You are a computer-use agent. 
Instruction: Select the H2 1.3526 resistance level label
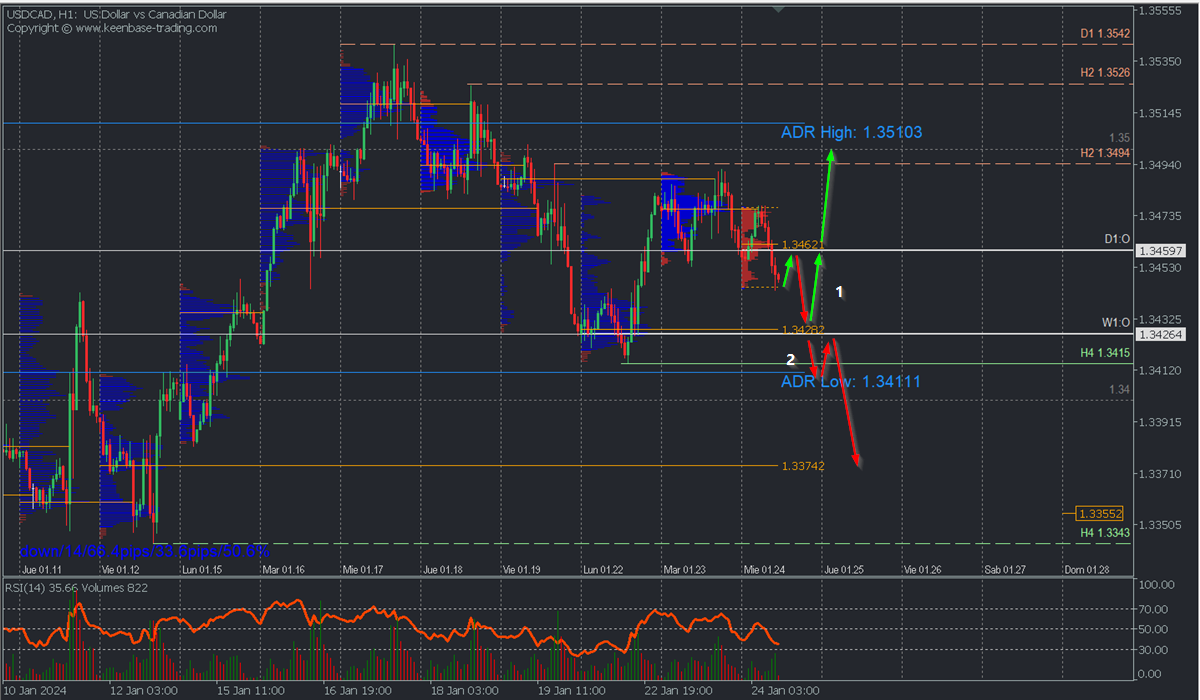1105,73
